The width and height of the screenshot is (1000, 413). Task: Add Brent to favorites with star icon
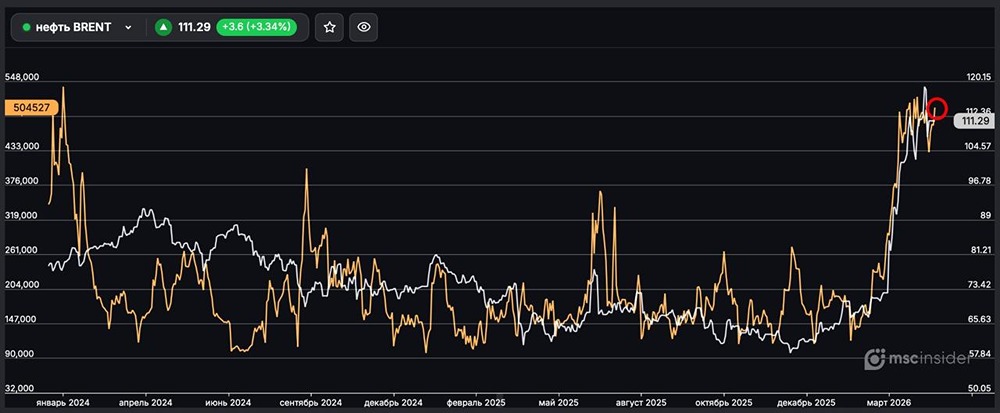328,27
